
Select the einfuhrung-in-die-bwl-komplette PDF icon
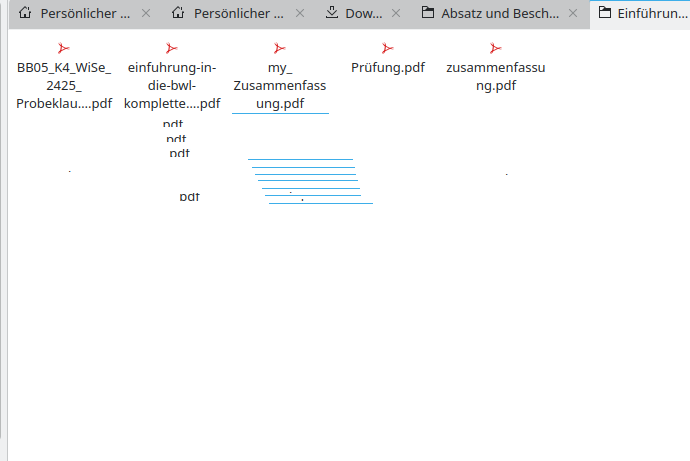tap(172, 49)
